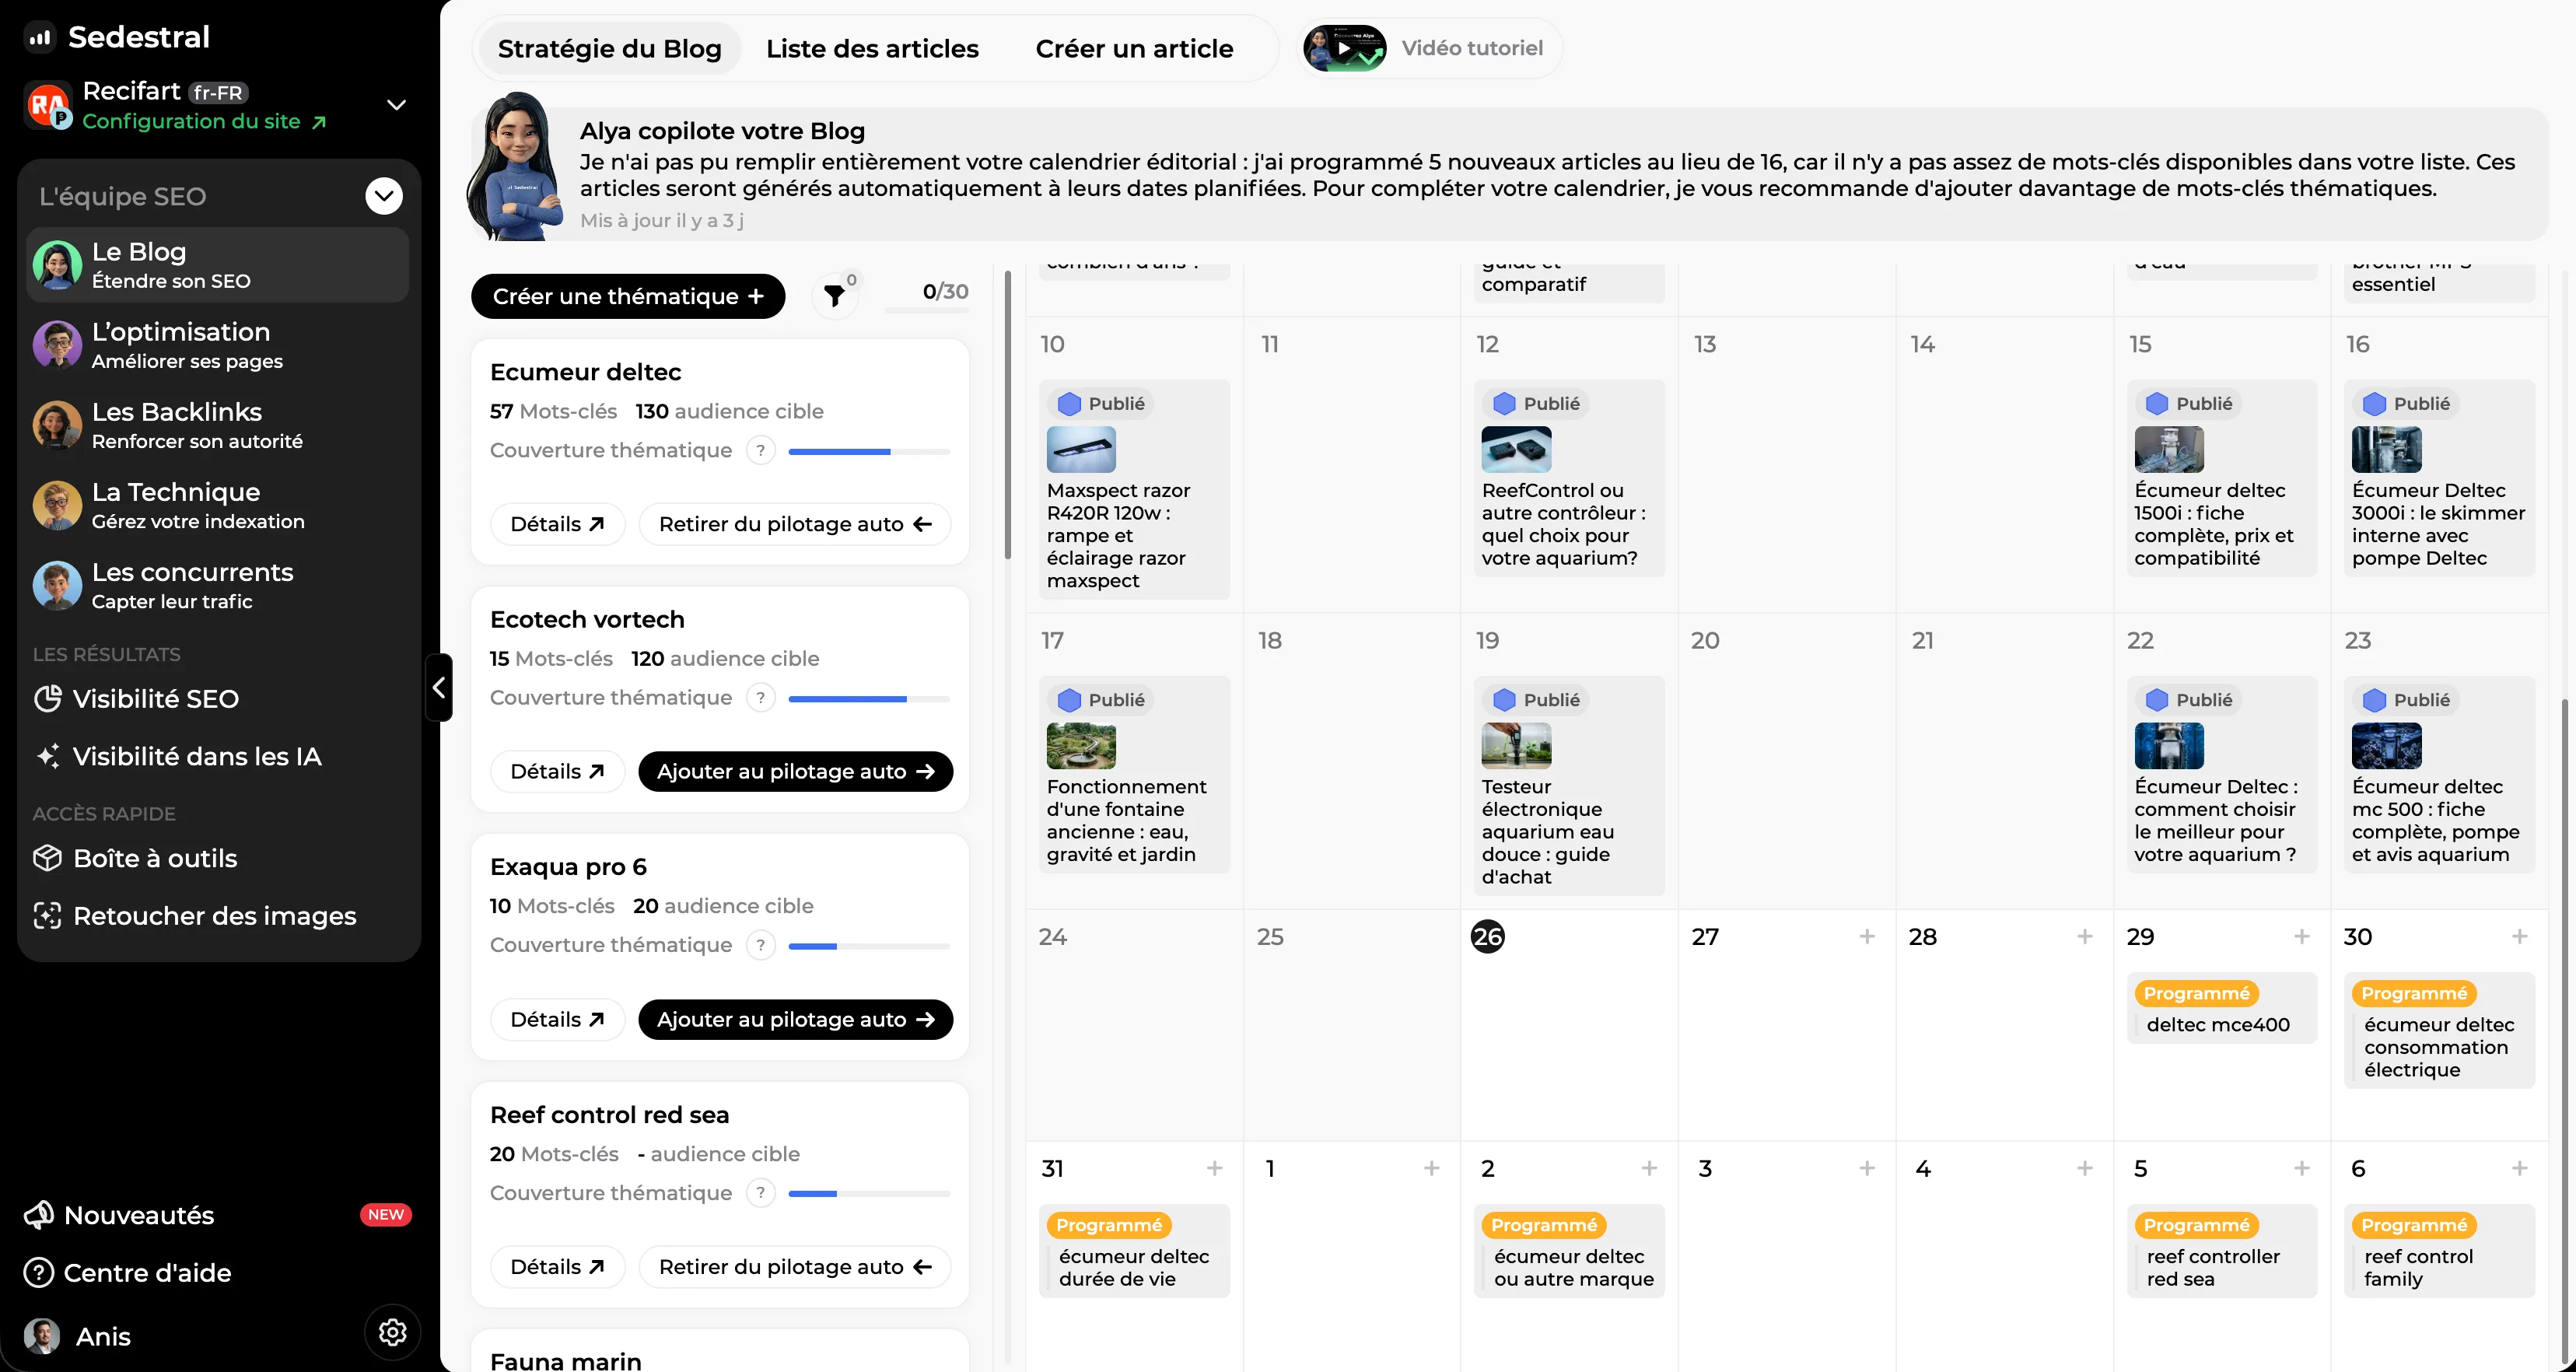Open scheduled article reef controller red sea
This screenshot has height=1372, width=2576.
[2221, 1251]
